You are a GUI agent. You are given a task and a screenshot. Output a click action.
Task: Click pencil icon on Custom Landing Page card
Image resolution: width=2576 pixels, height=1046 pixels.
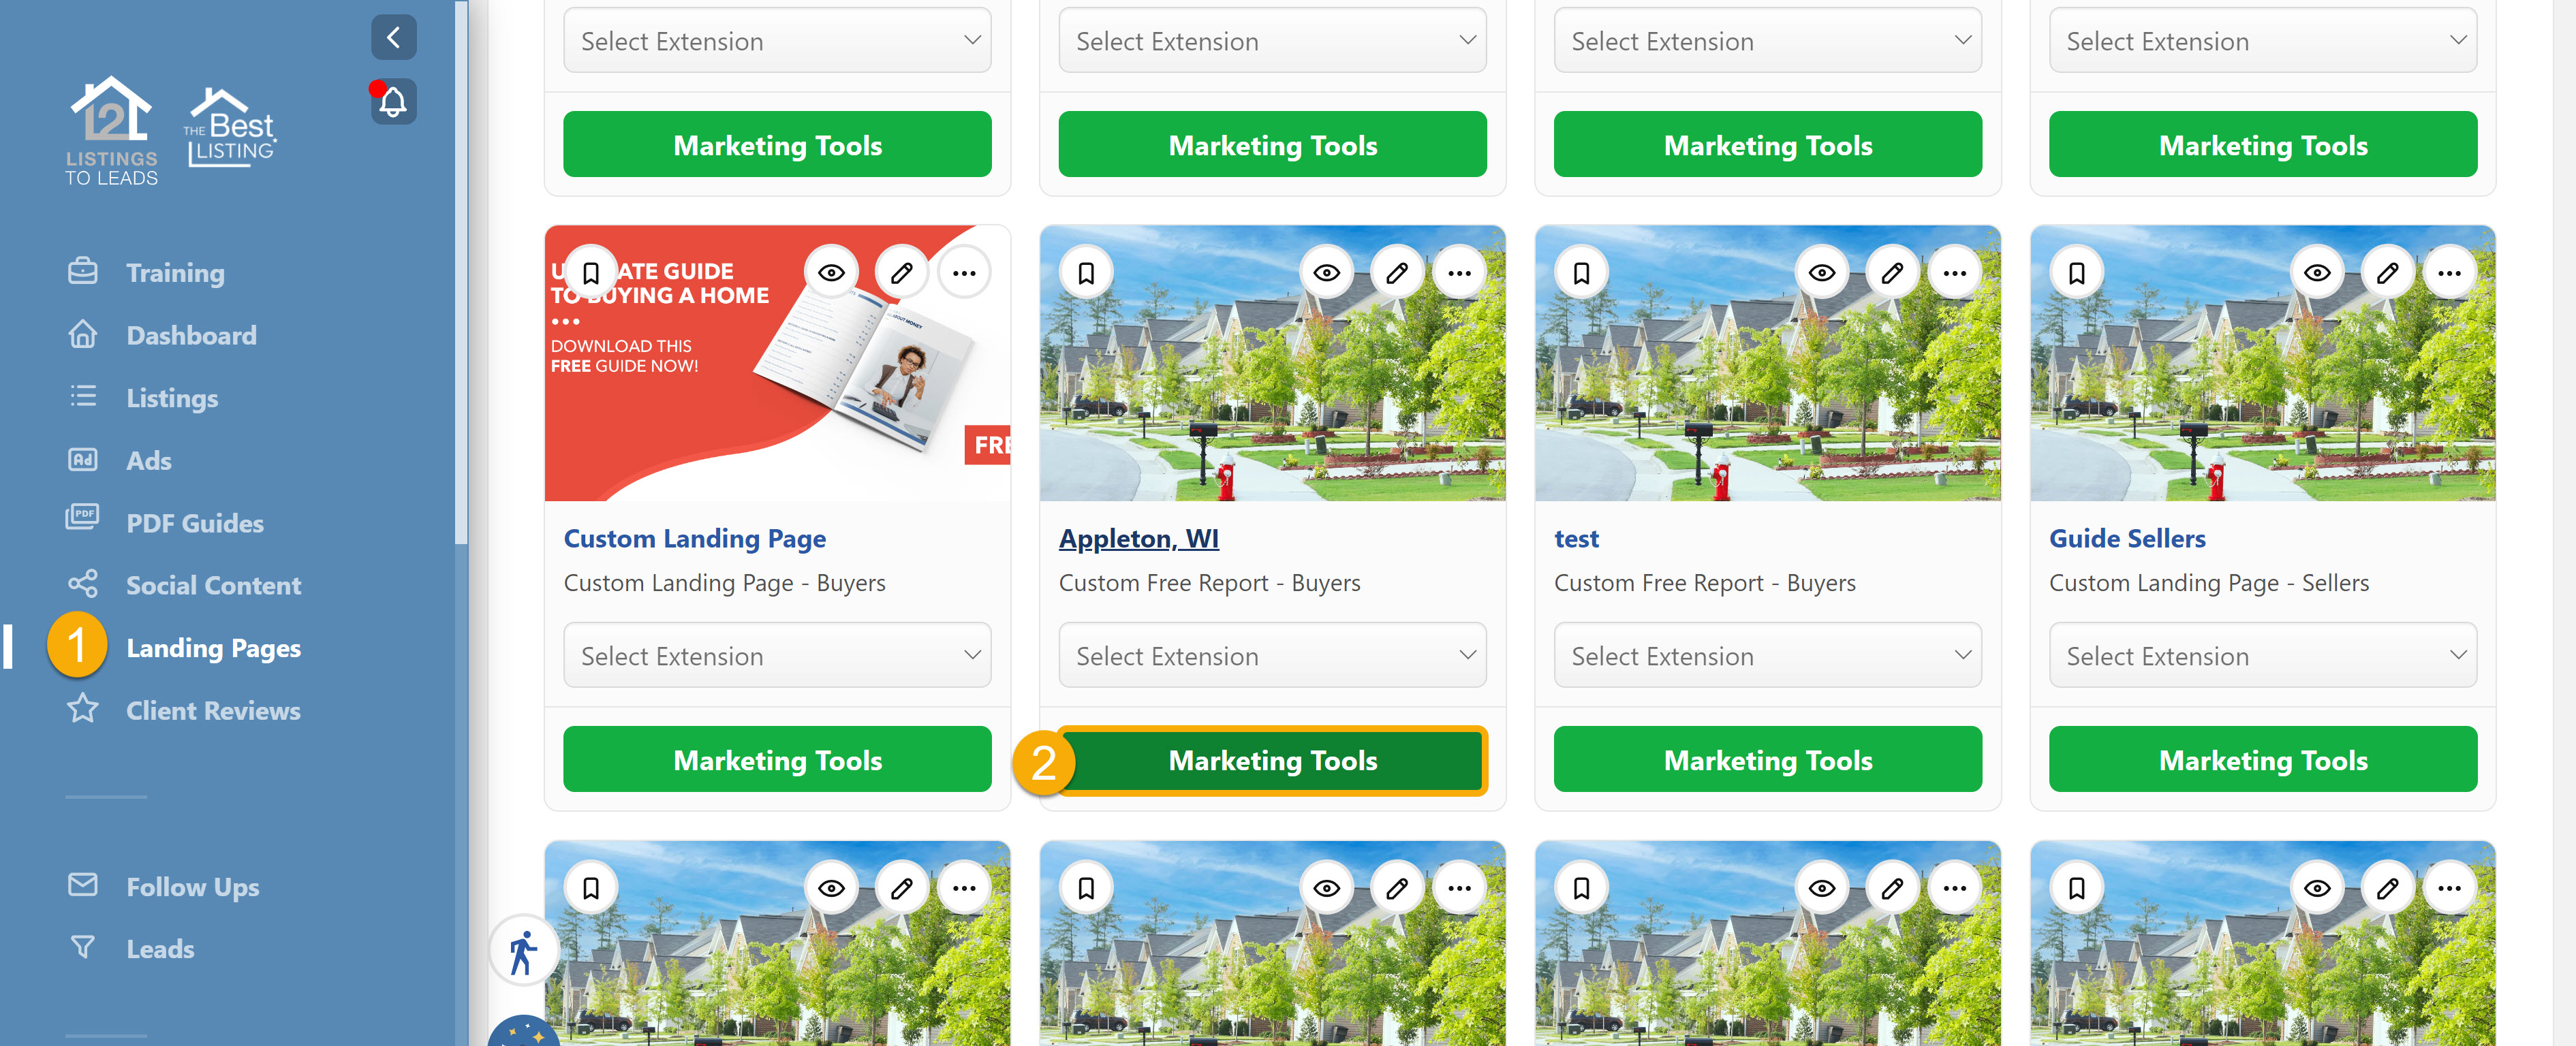(901, 273)
